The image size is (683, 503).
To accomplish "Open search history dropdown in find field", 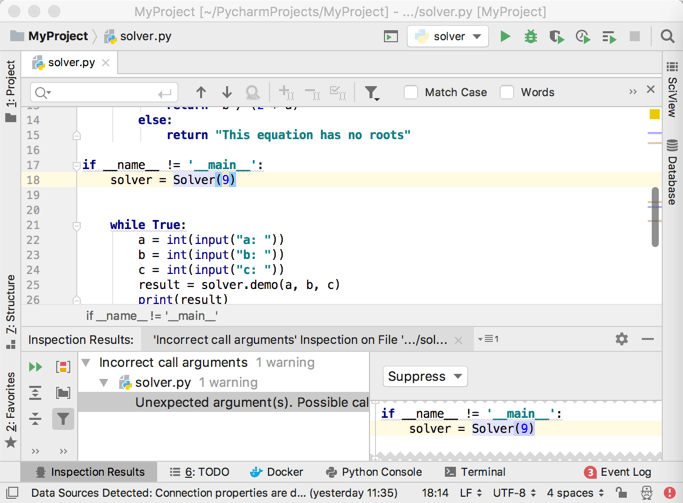I will tap(43, 93).
